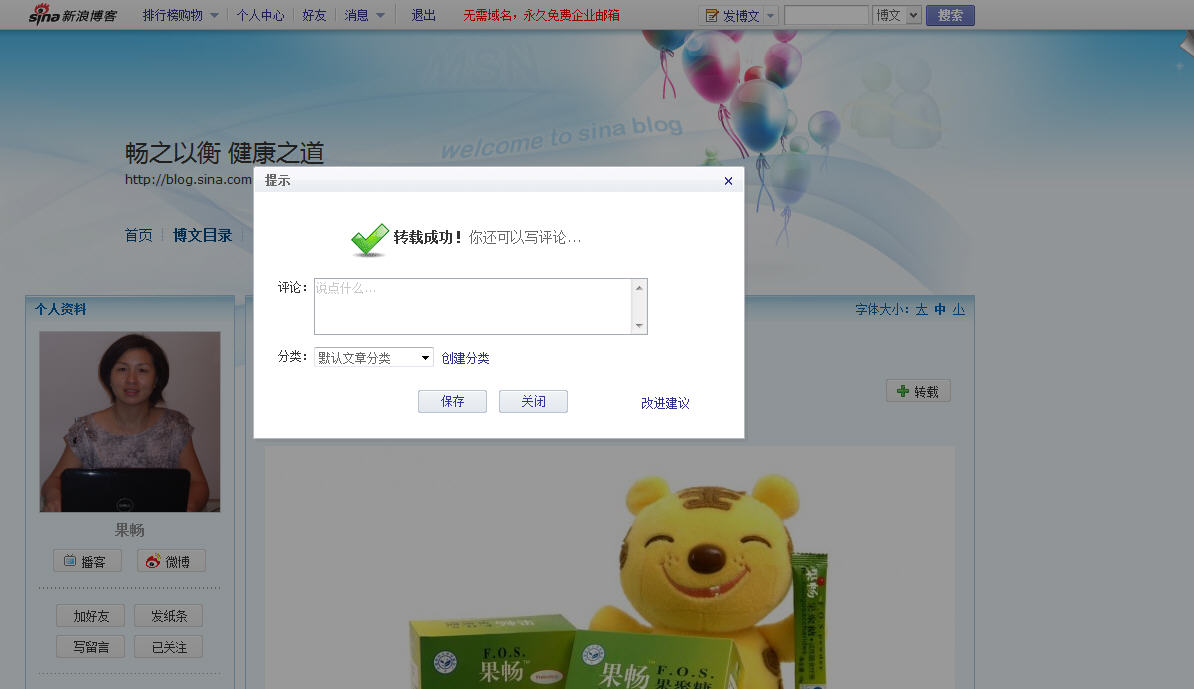Screen dimensions: 1194x689
Task: Click the 创建分类 link
Action: [465, 358]
